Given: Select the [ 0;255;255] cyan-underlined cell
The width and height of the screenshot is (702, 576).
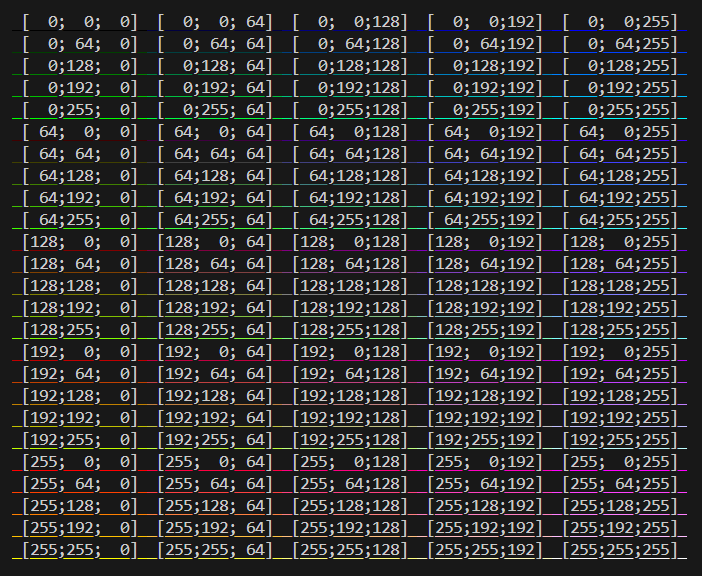Looking at the screenshot, I should coord(620,110).
